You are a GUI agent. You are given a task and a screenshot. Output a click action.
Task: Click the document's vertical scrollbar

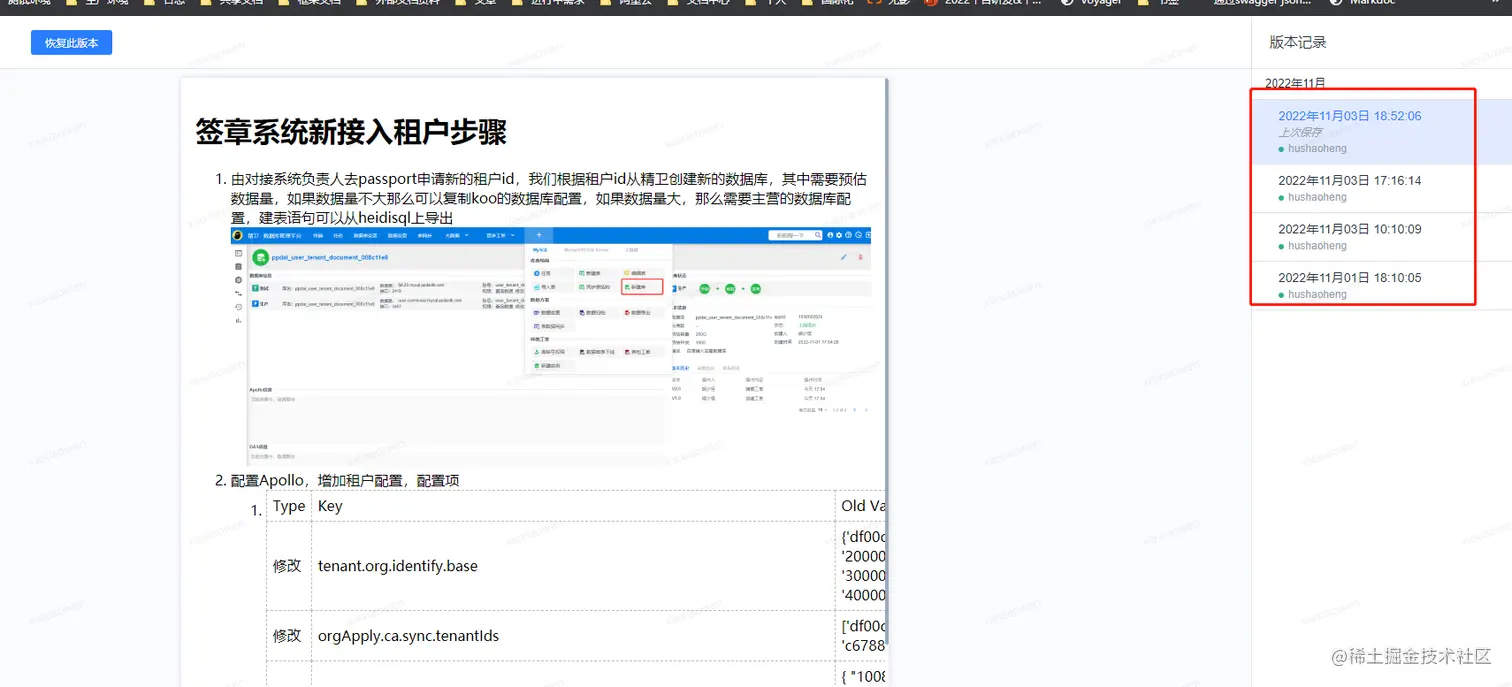point(887,360)
